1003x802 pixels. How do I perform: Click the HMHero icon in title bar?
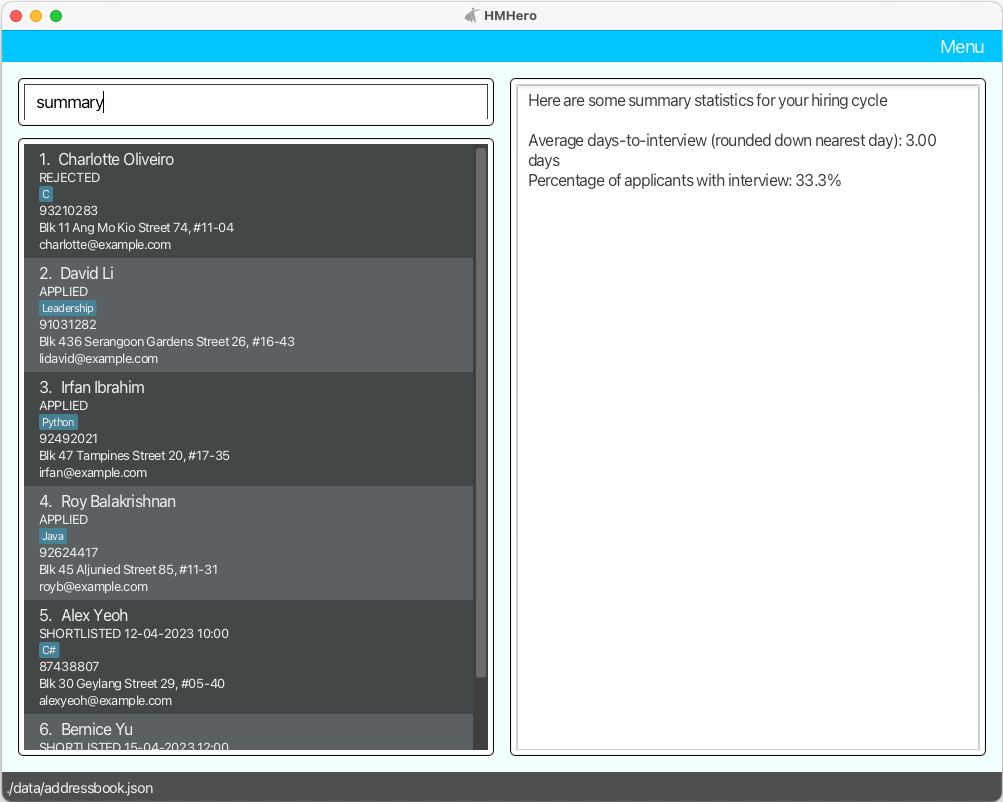472,15
